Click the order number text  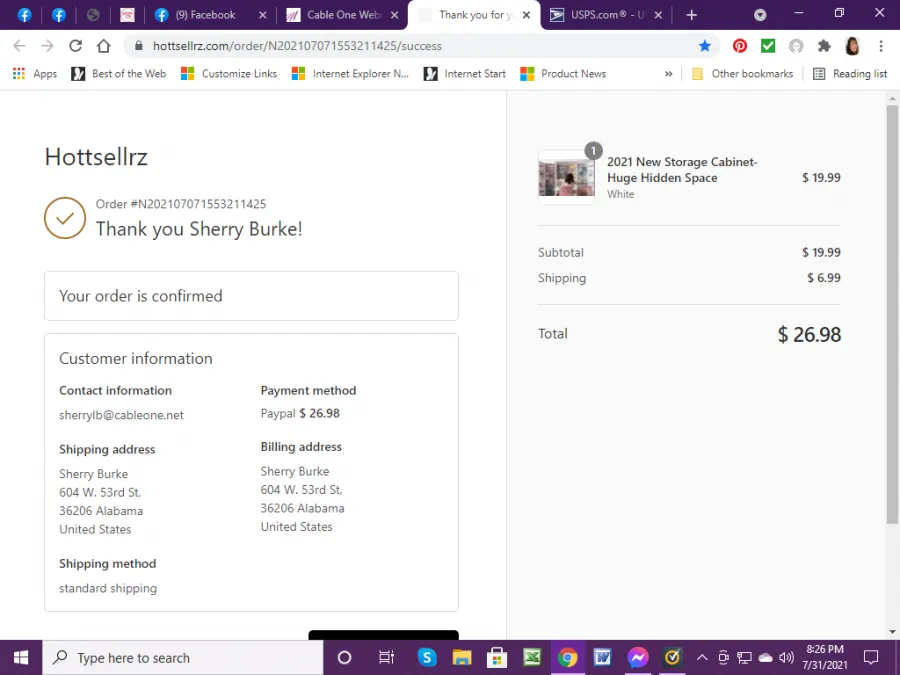(x=181, y=204)
